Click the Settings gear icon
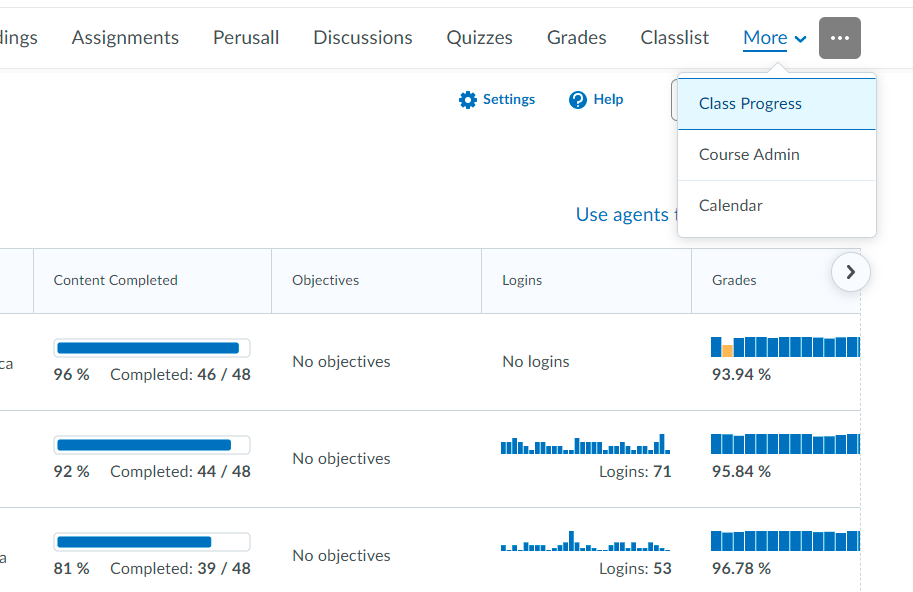Image resolution: width=913 pixels, height=592 pixels. pos(468,100)
